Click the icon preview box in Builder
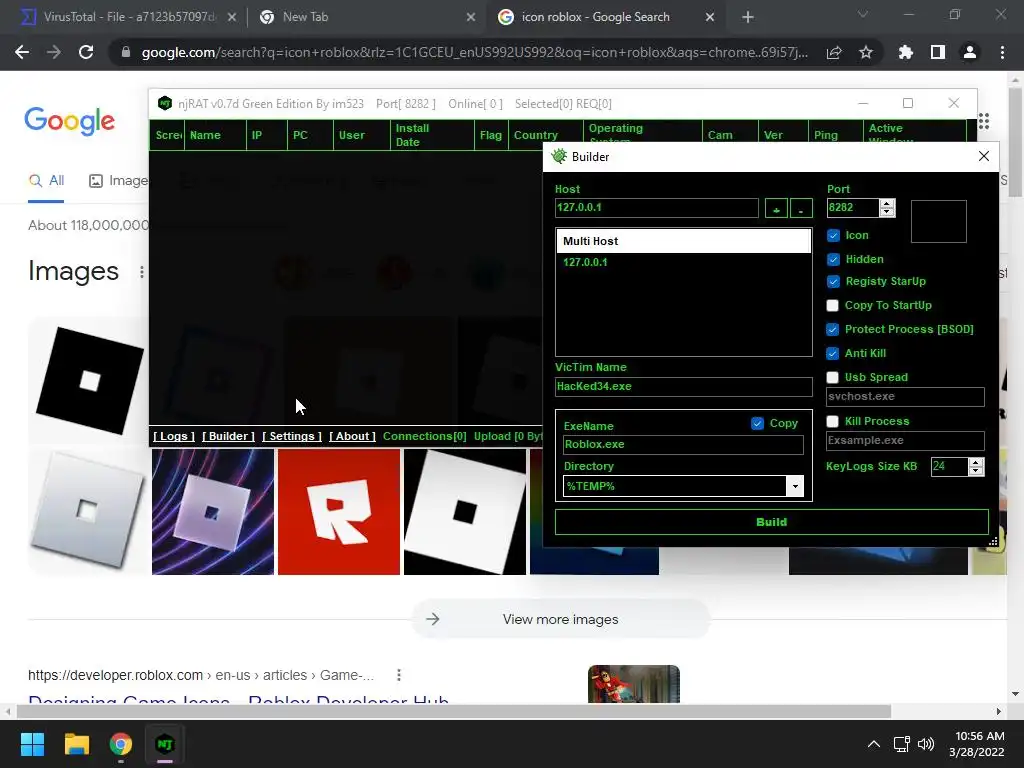The width and height of the screenshot is (1024, 768). (x=938, y=221)
